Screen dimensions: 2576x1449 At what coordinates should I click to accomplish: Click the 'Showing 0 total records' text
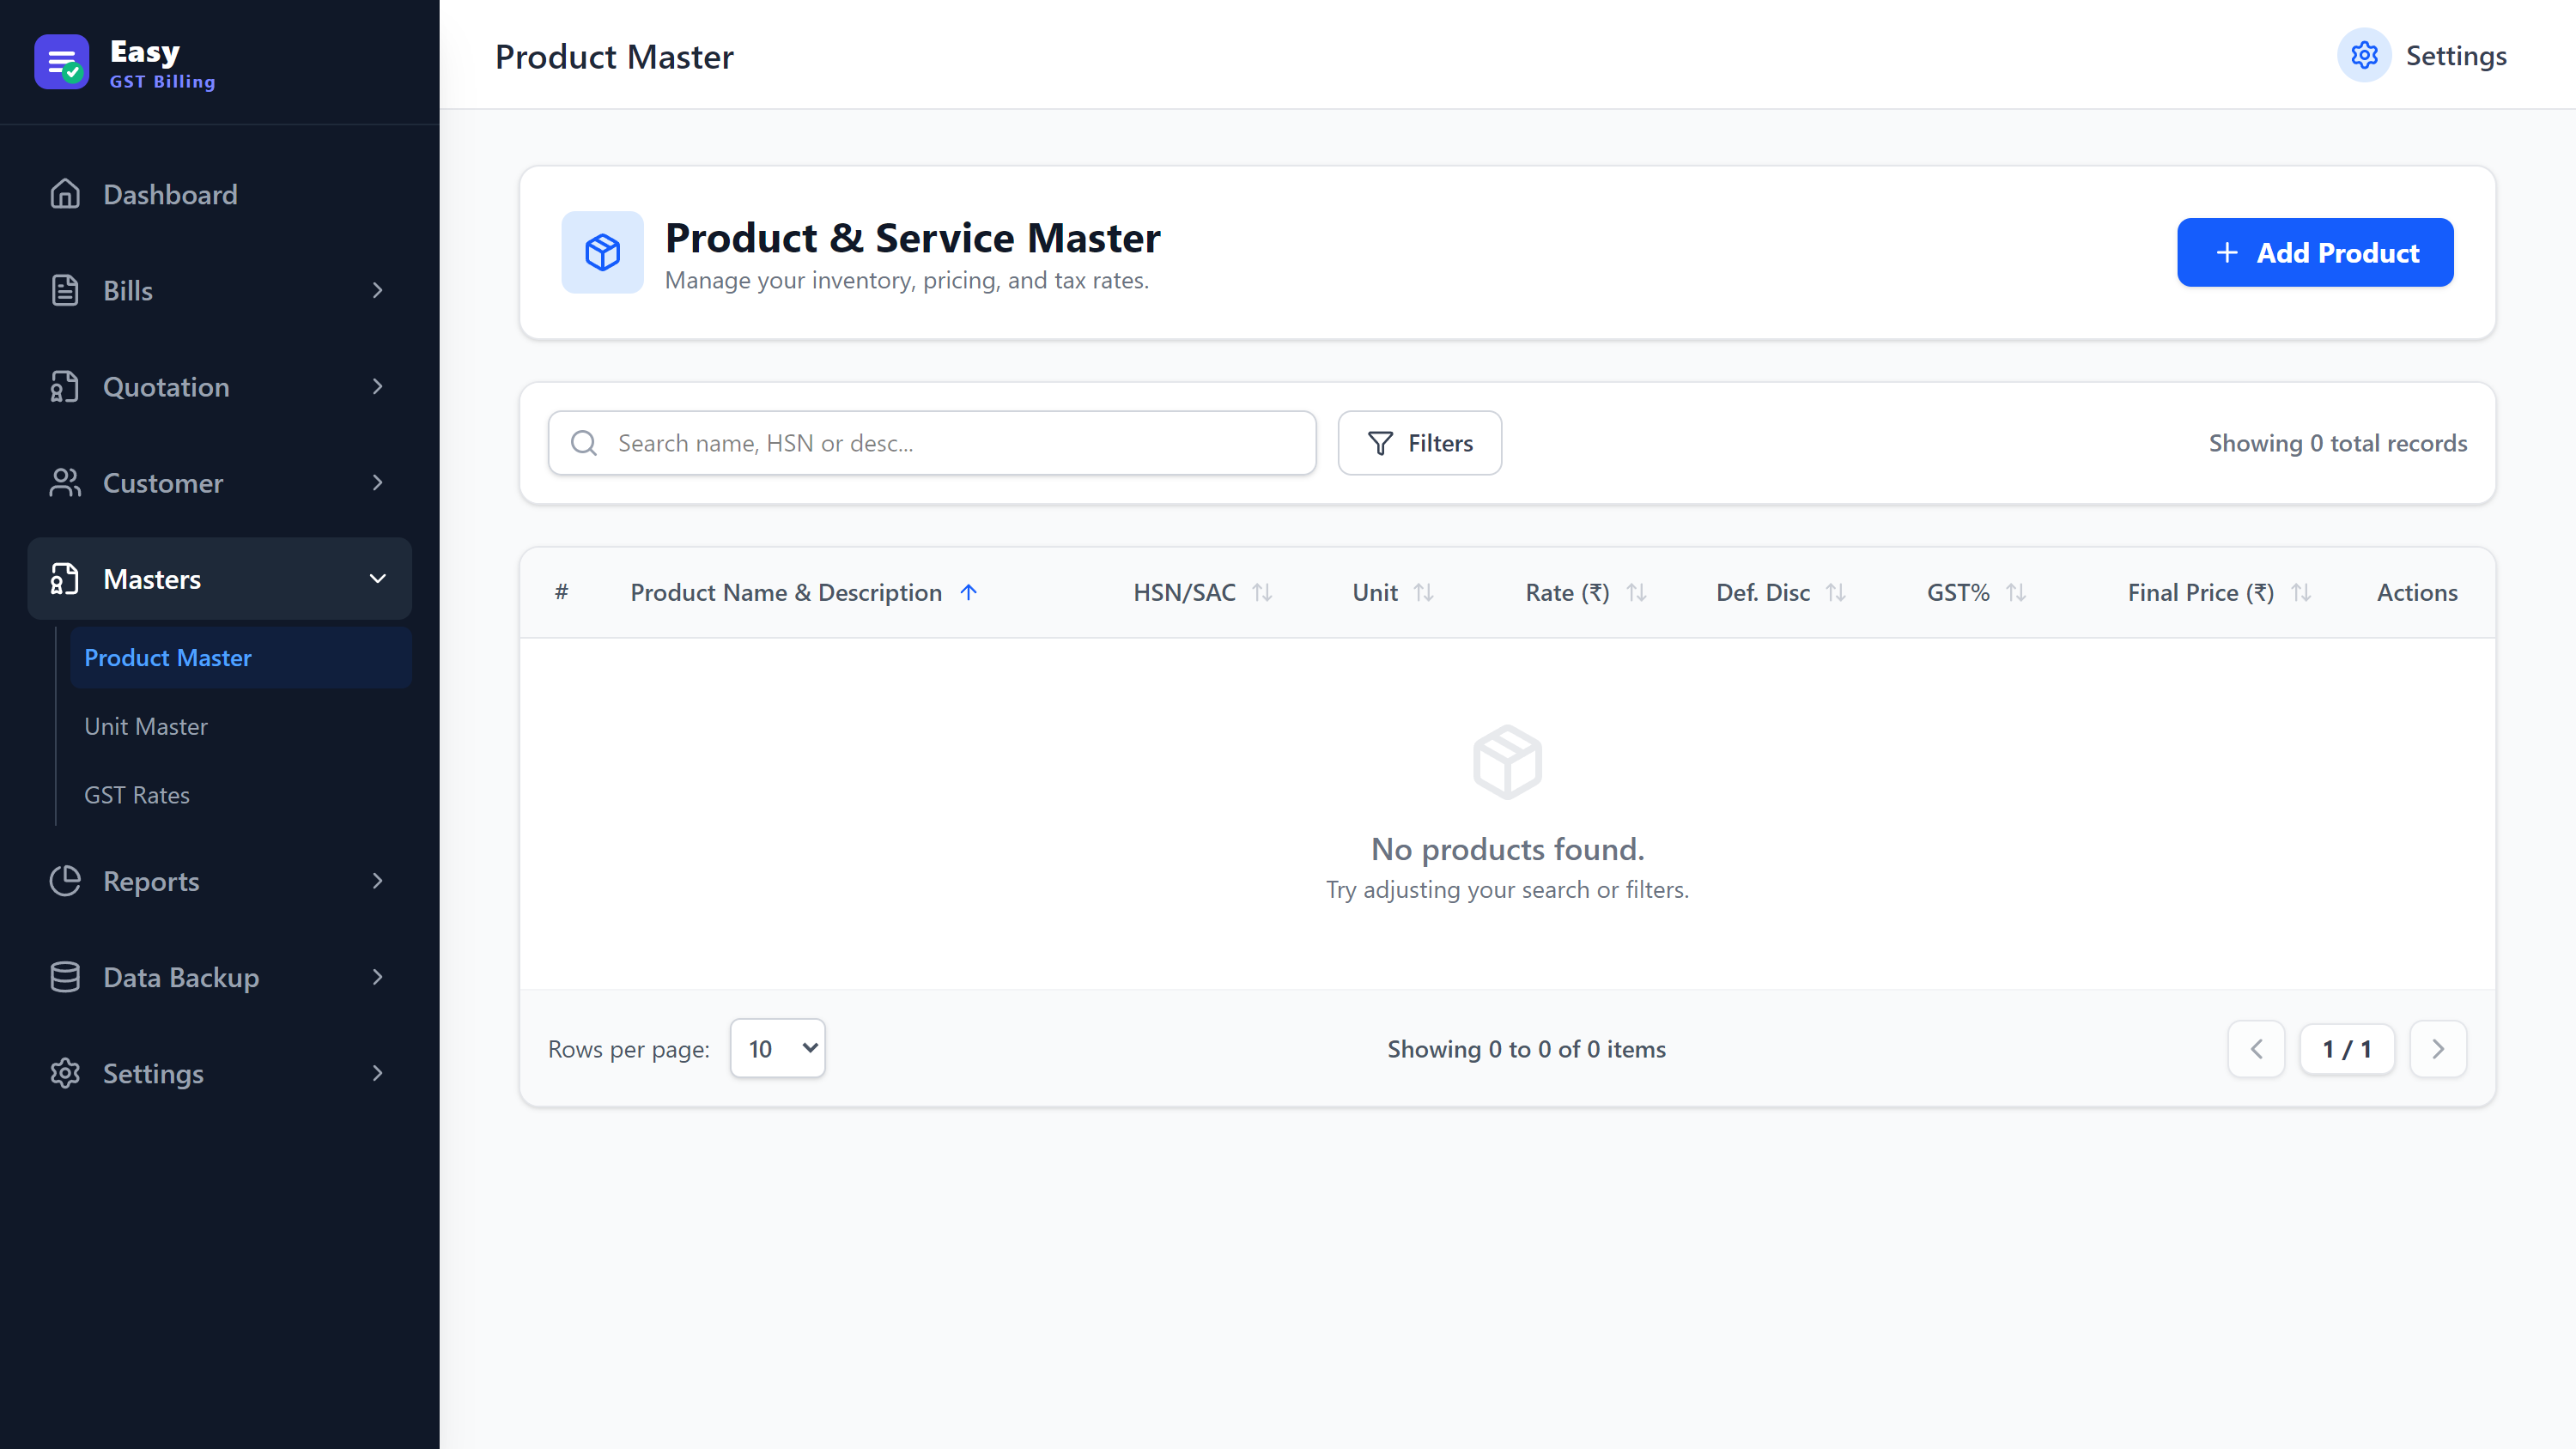(2338, 443)
